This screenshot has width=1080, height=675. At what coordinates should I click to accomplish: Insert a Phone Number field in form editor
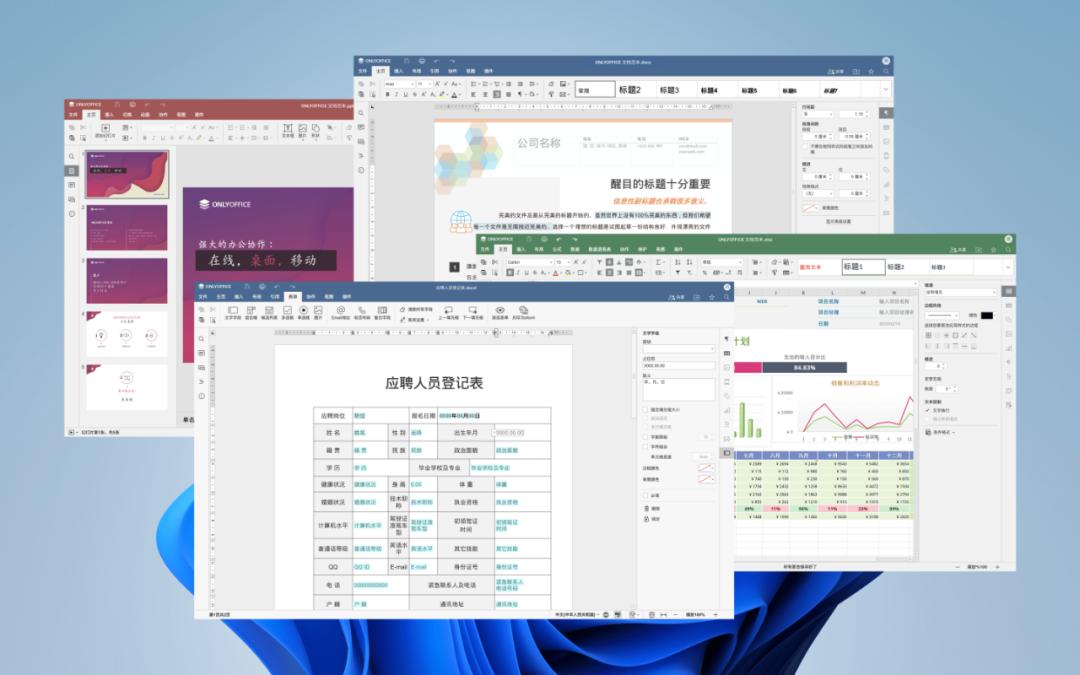pyautogui.click(x=362, y=310)
